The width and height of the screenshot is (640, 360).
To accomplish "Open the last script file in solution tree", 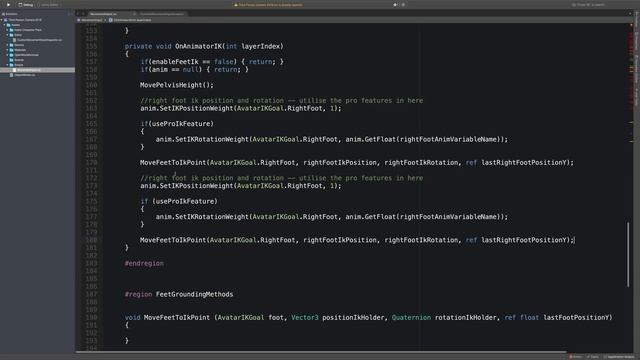I will point(24,75).
